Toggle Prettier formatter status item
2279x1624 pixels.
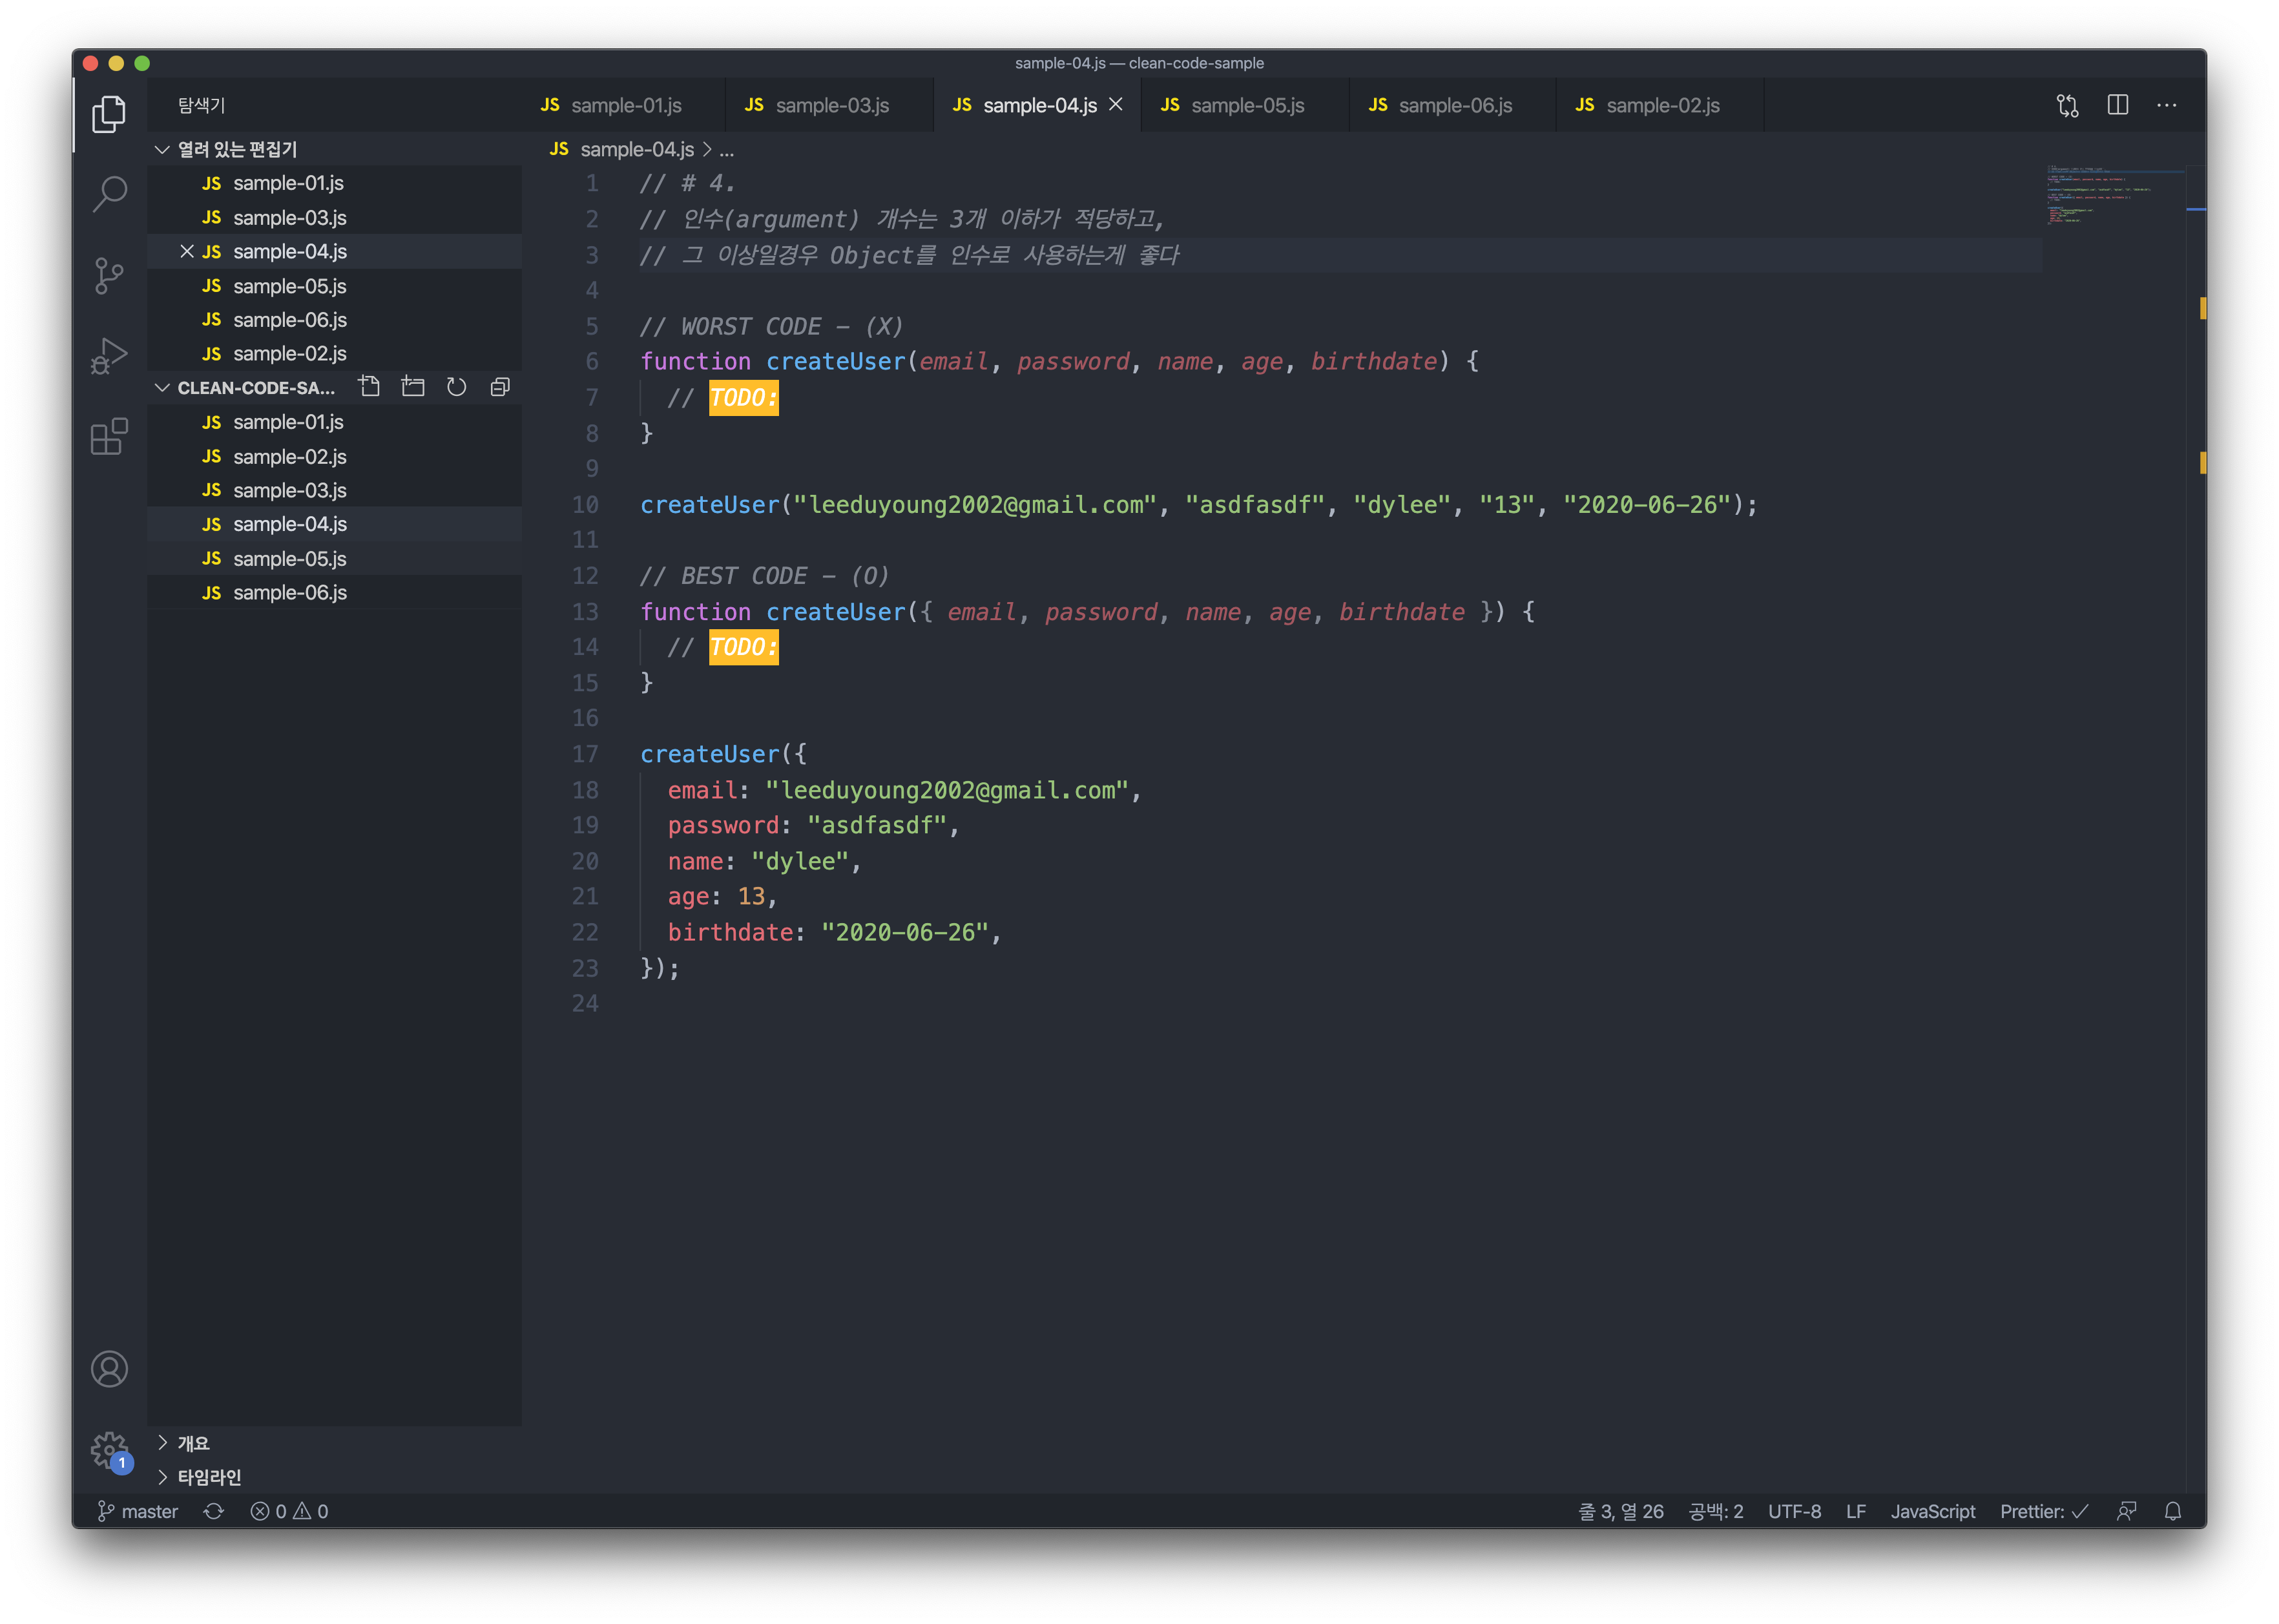2043,1511
